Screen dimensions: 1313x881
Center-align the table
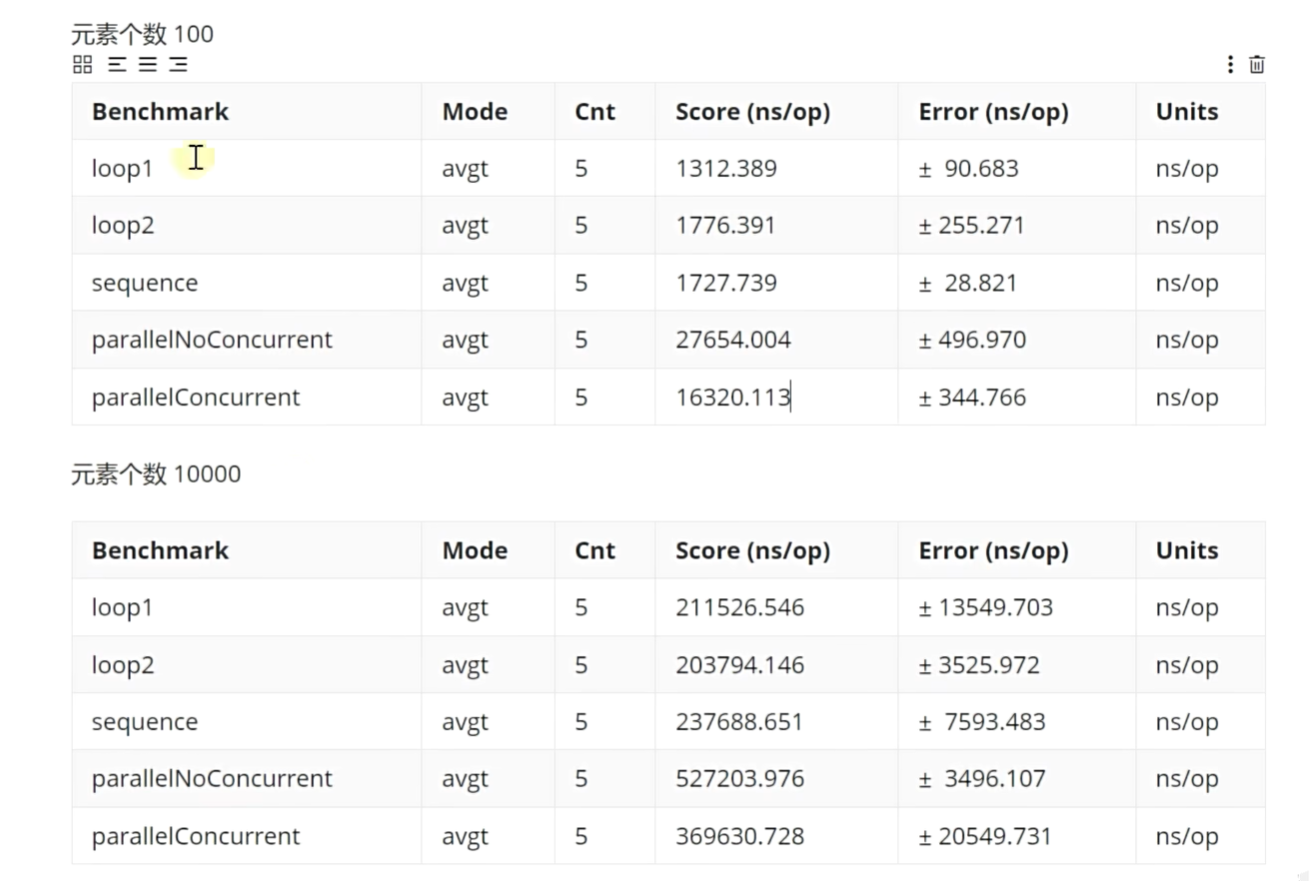[148, 64]
